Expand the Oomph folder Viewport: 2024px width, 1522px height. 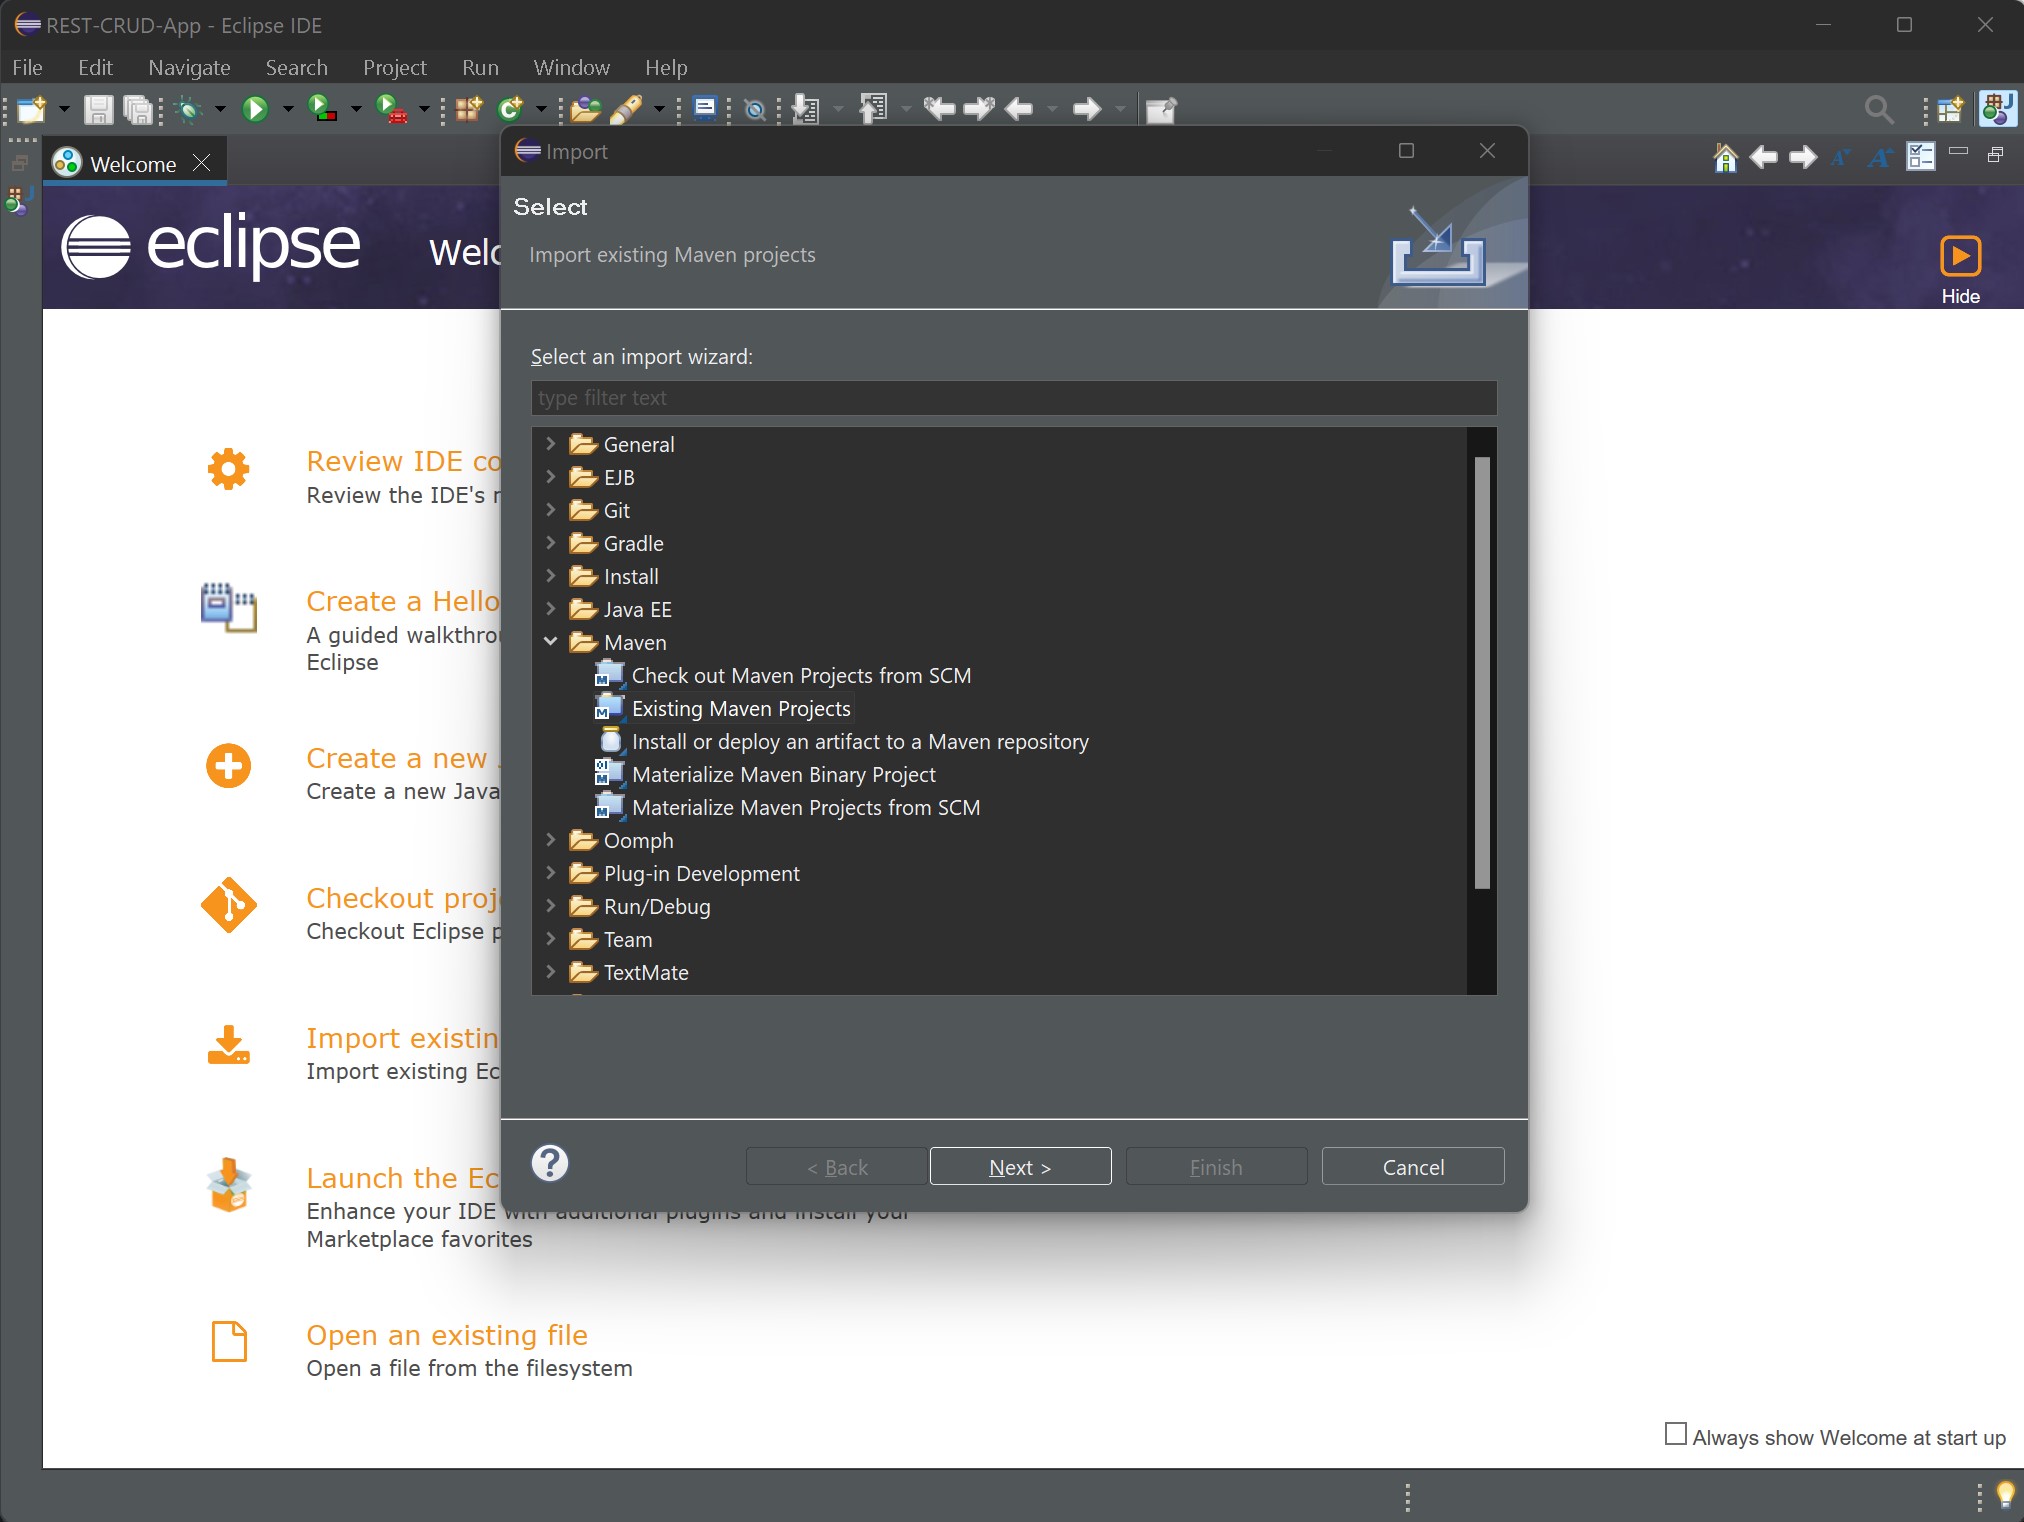click(x=550, y=839)
